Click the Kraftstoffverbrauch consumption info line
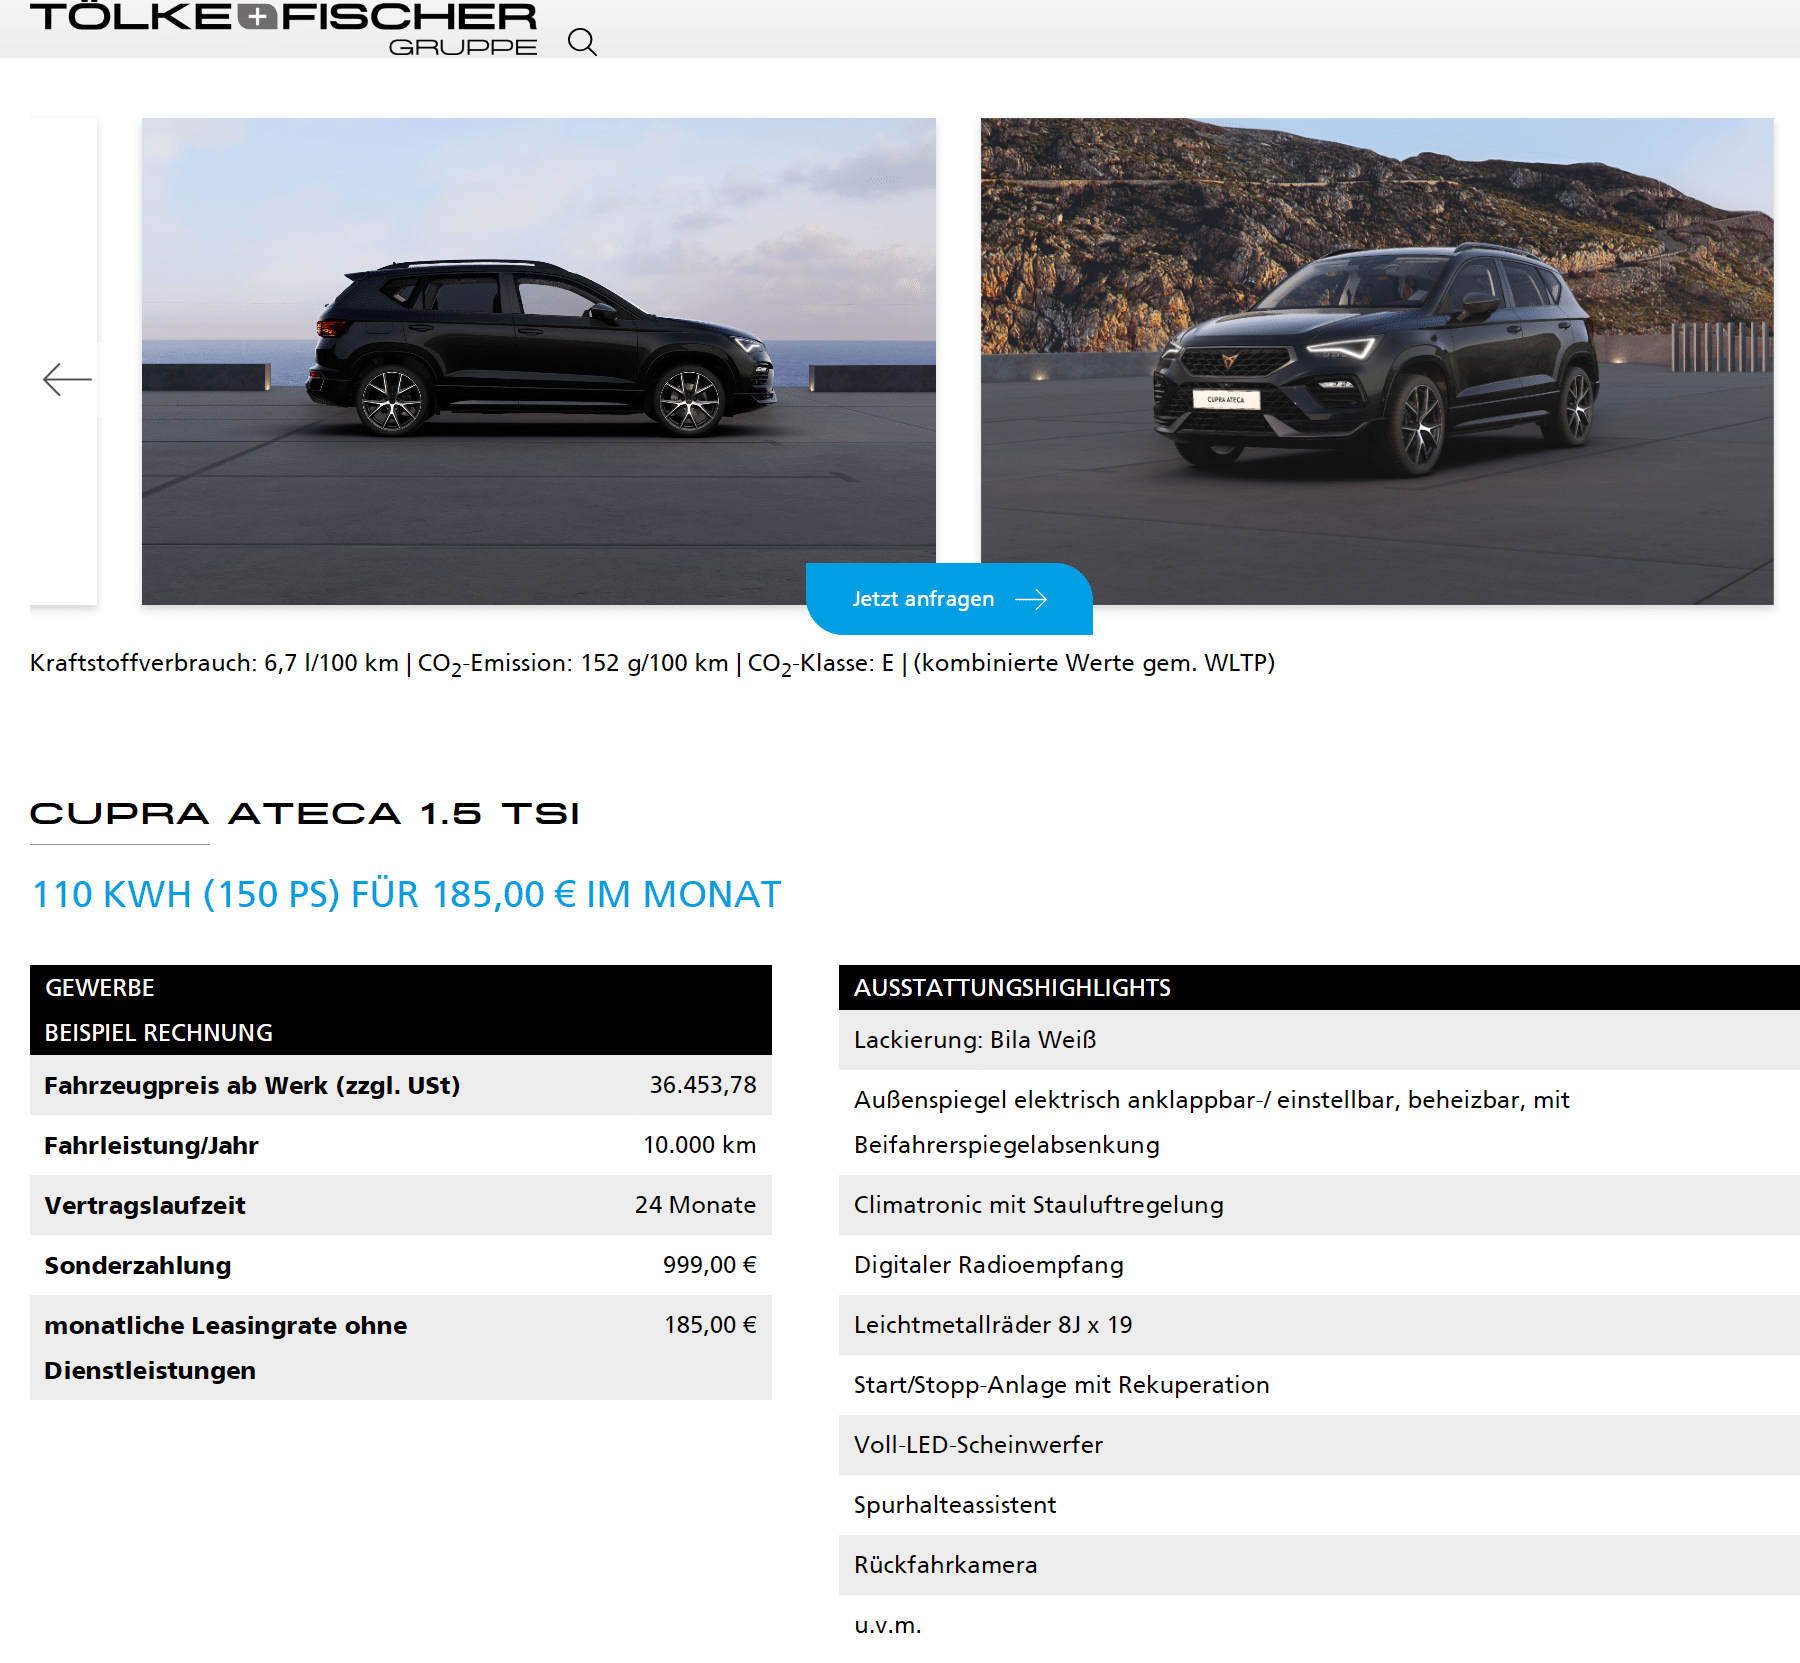Image resolution: width=1800 pixels, height=1663 pixels. point(652,664)
